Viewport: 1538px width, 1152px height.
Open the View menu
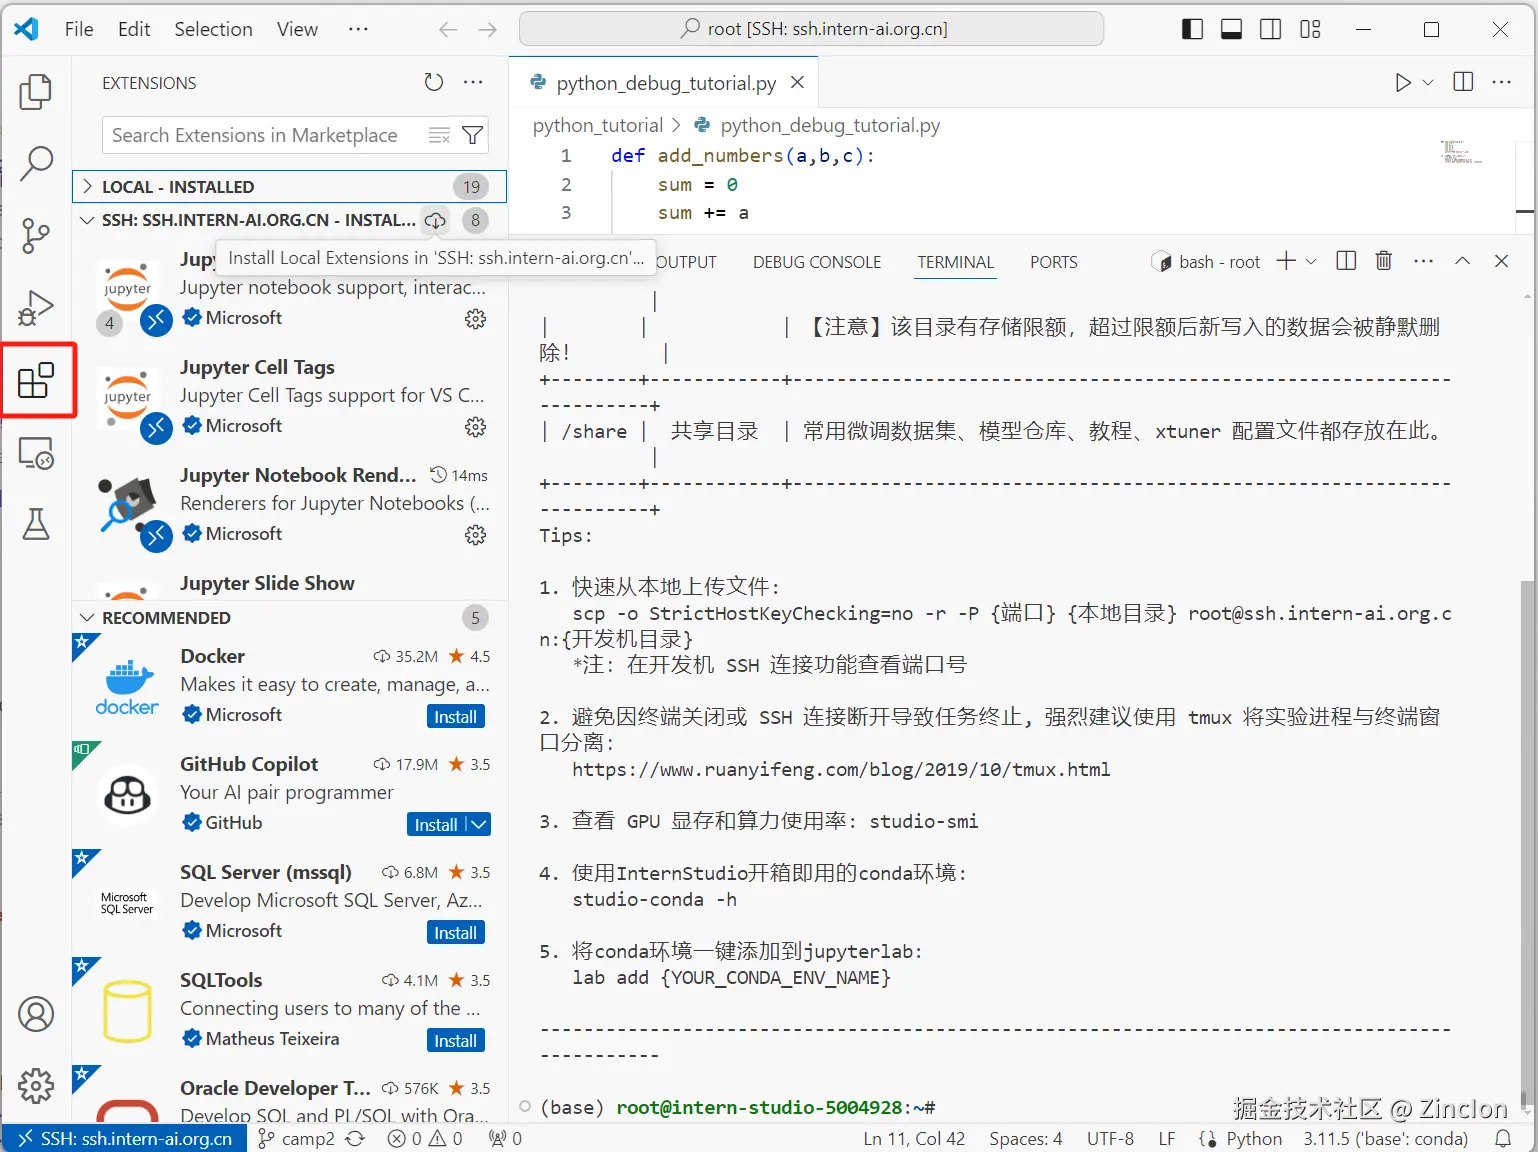click(297, 30)
